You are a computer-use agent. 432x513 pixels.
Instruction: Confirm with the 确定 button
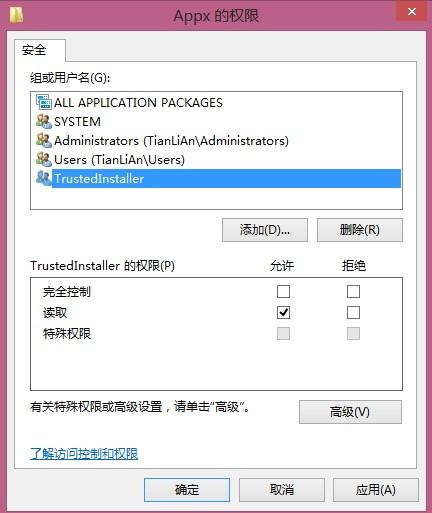pyautogui.click(x=187, y=490)
